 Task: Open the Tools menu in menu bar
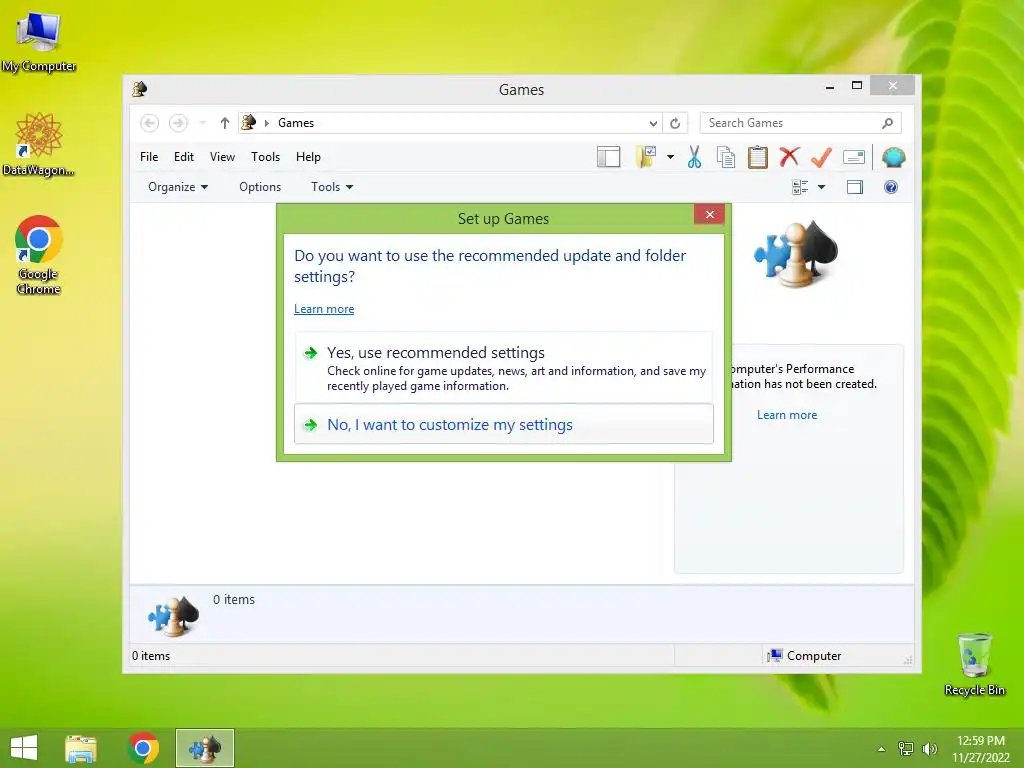coord(265,157)
